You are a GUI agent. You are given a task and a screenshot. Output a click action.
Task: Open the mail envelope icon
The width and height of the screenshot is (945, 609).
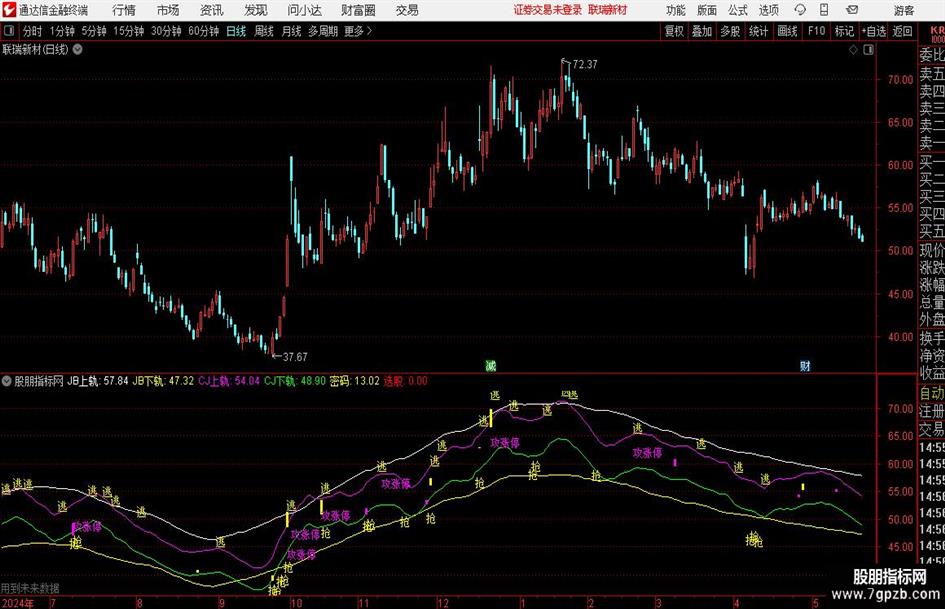[x=852, y=10]
